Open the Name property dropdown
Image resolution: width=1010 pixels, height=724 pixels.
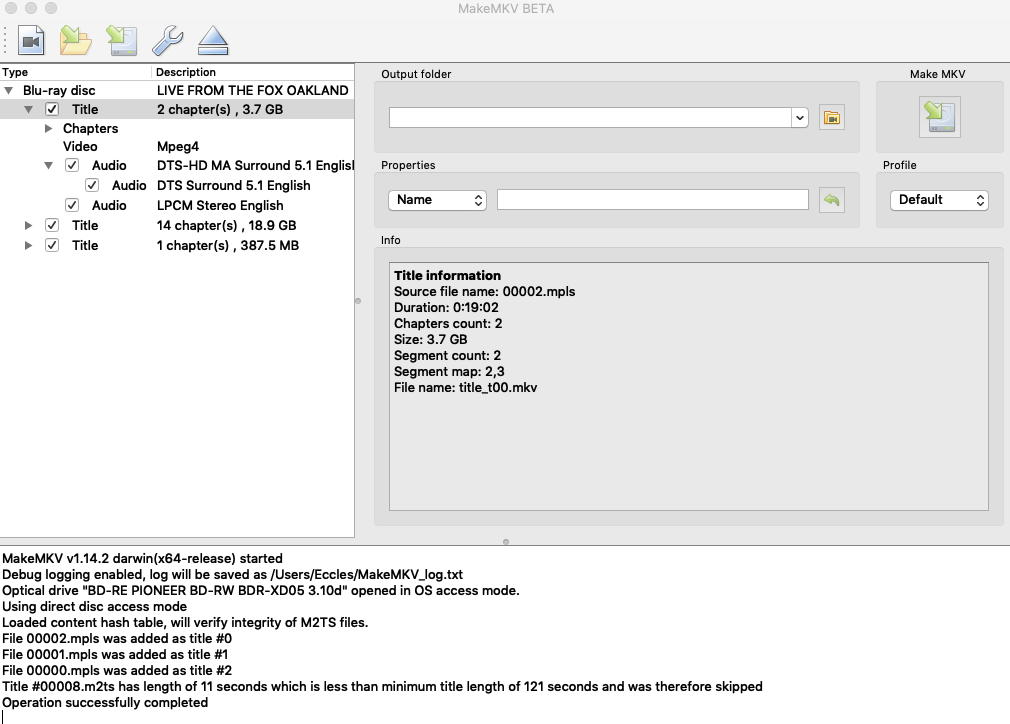[437, 200]
